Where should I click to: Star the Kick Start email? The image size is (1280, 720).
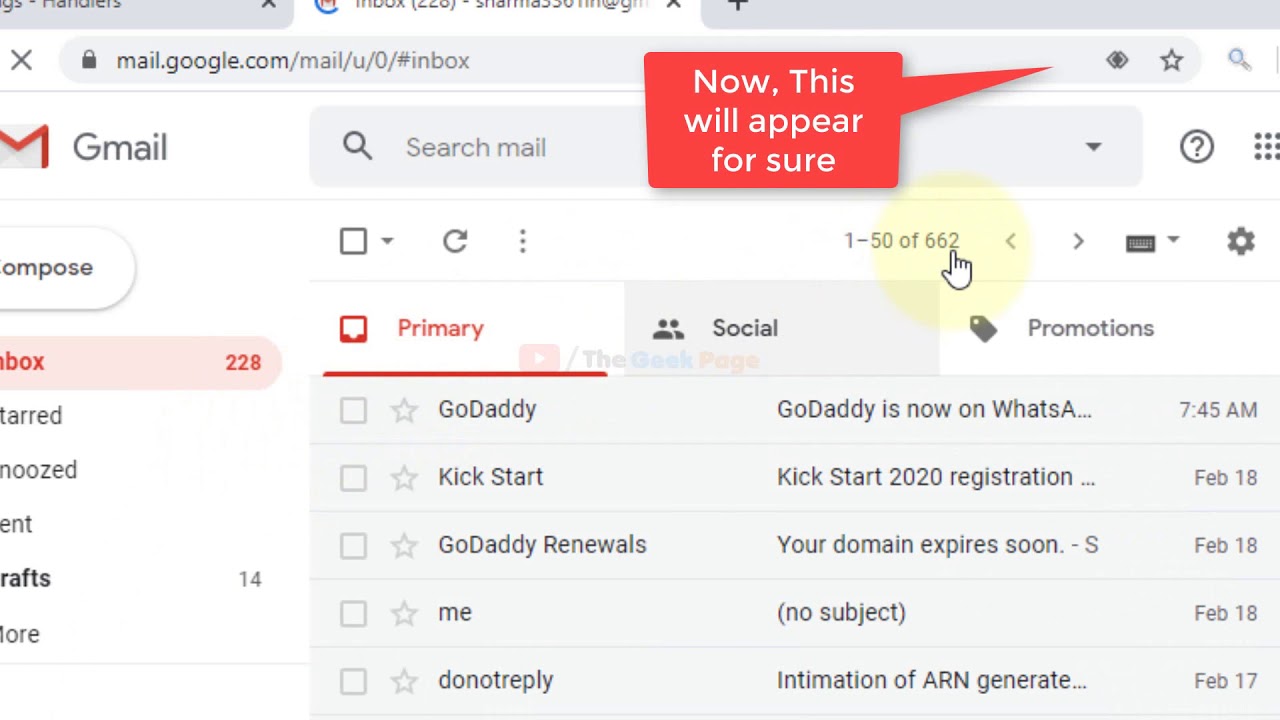[404, 478]
